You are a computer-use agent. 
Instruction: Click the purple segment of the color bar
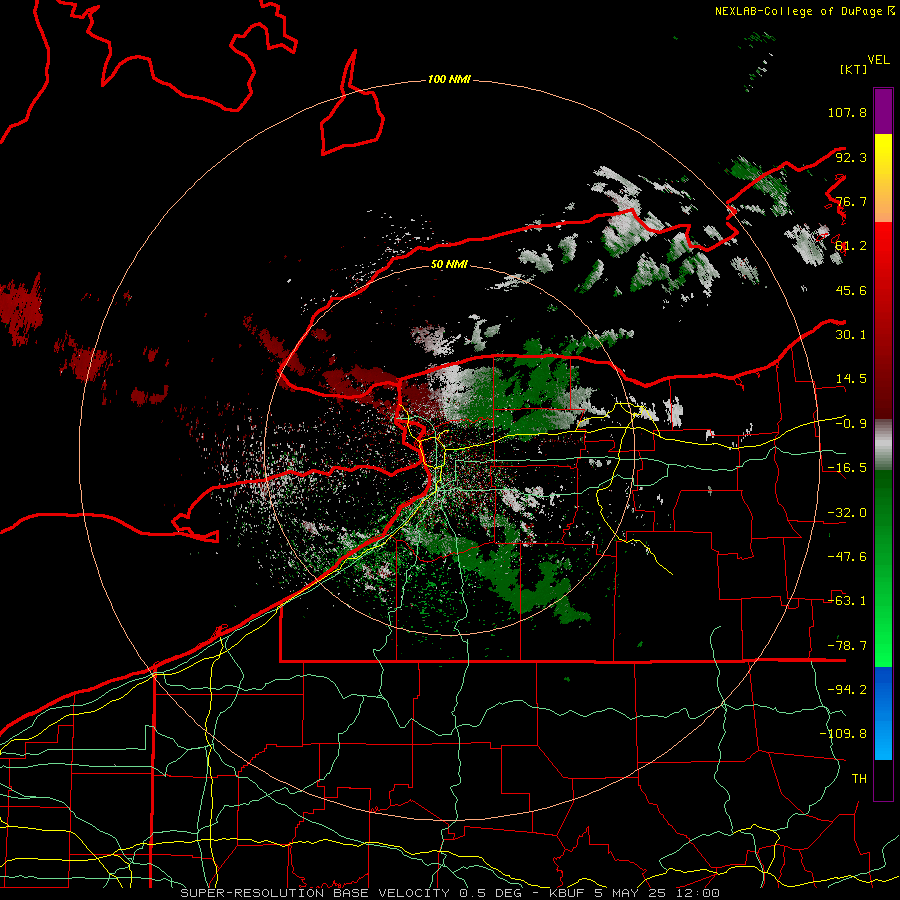pyautogui.click(x=883, y=111)
